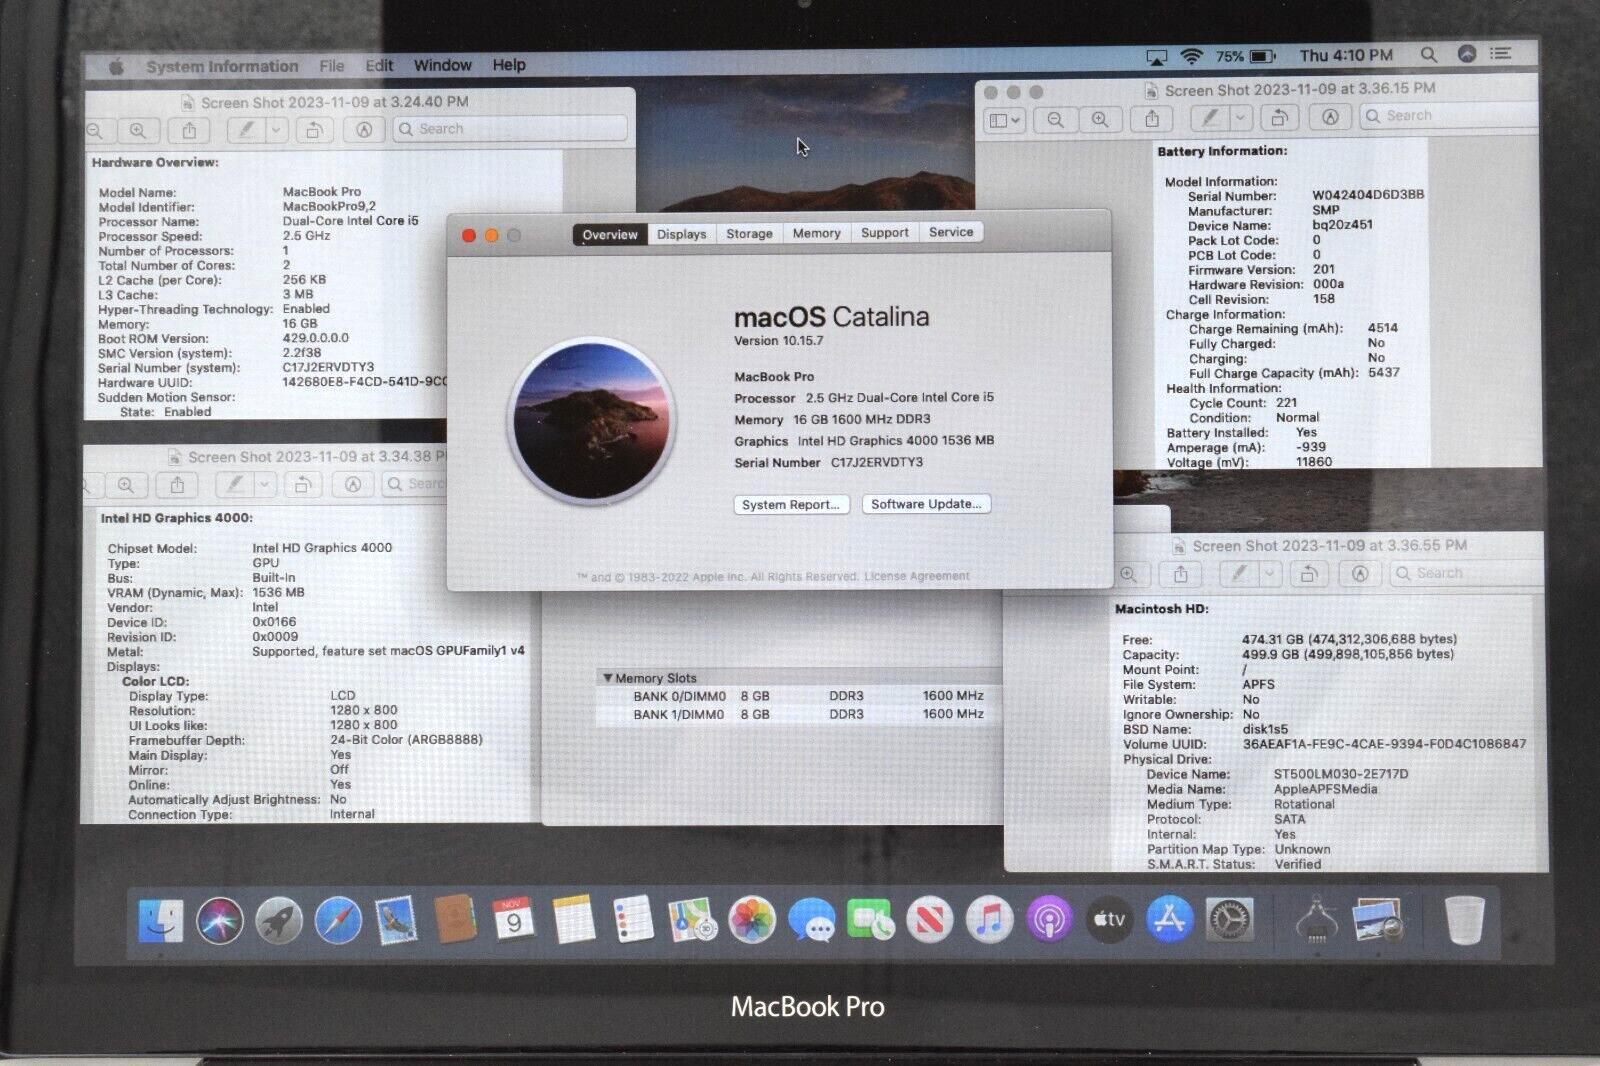Open System Preferences gear in Dock
Image resolution: width=1600 pixels, height=1066 pixels.
click(x=1229, y=920)
